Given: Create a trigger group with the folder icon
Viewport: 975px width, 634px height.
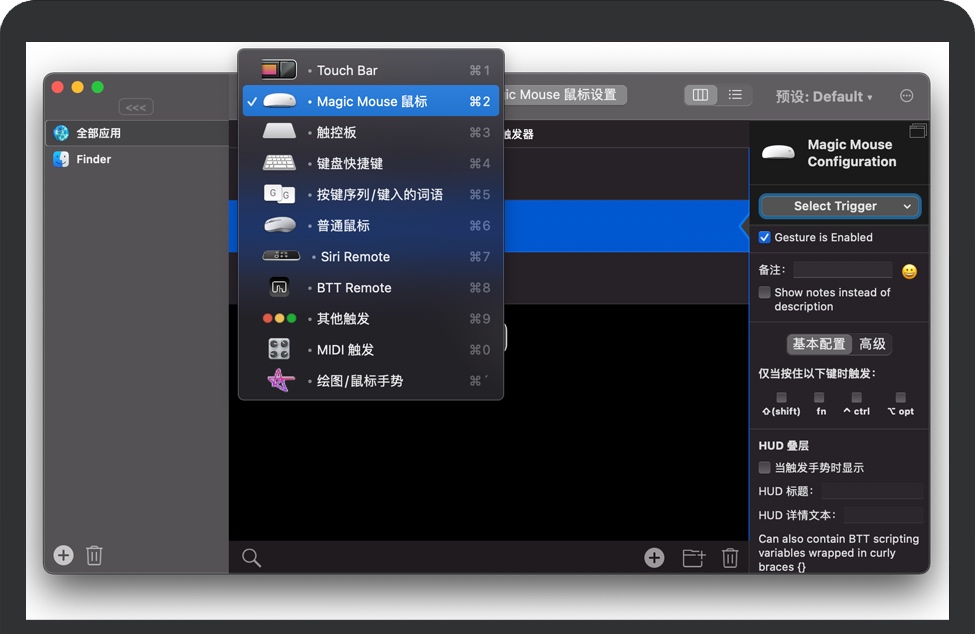Looking at the screenshot, I should pyautogui.click(x=693, y=558).
